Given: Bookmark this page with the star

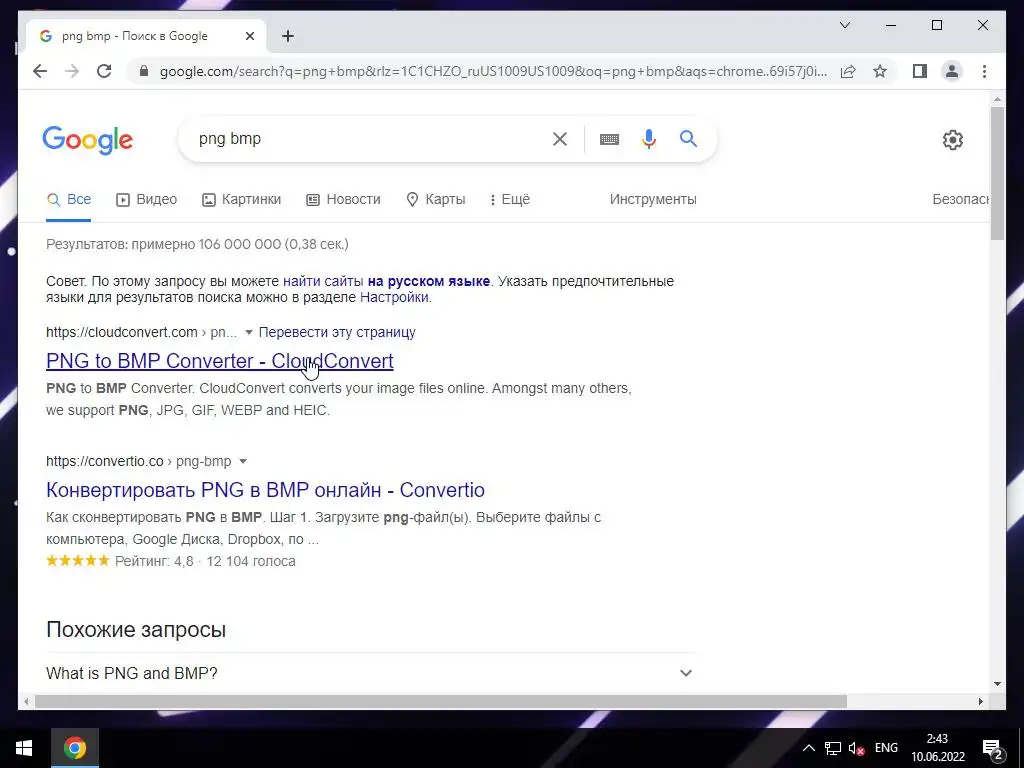Looking at the screenshot, I should [880, 71].
